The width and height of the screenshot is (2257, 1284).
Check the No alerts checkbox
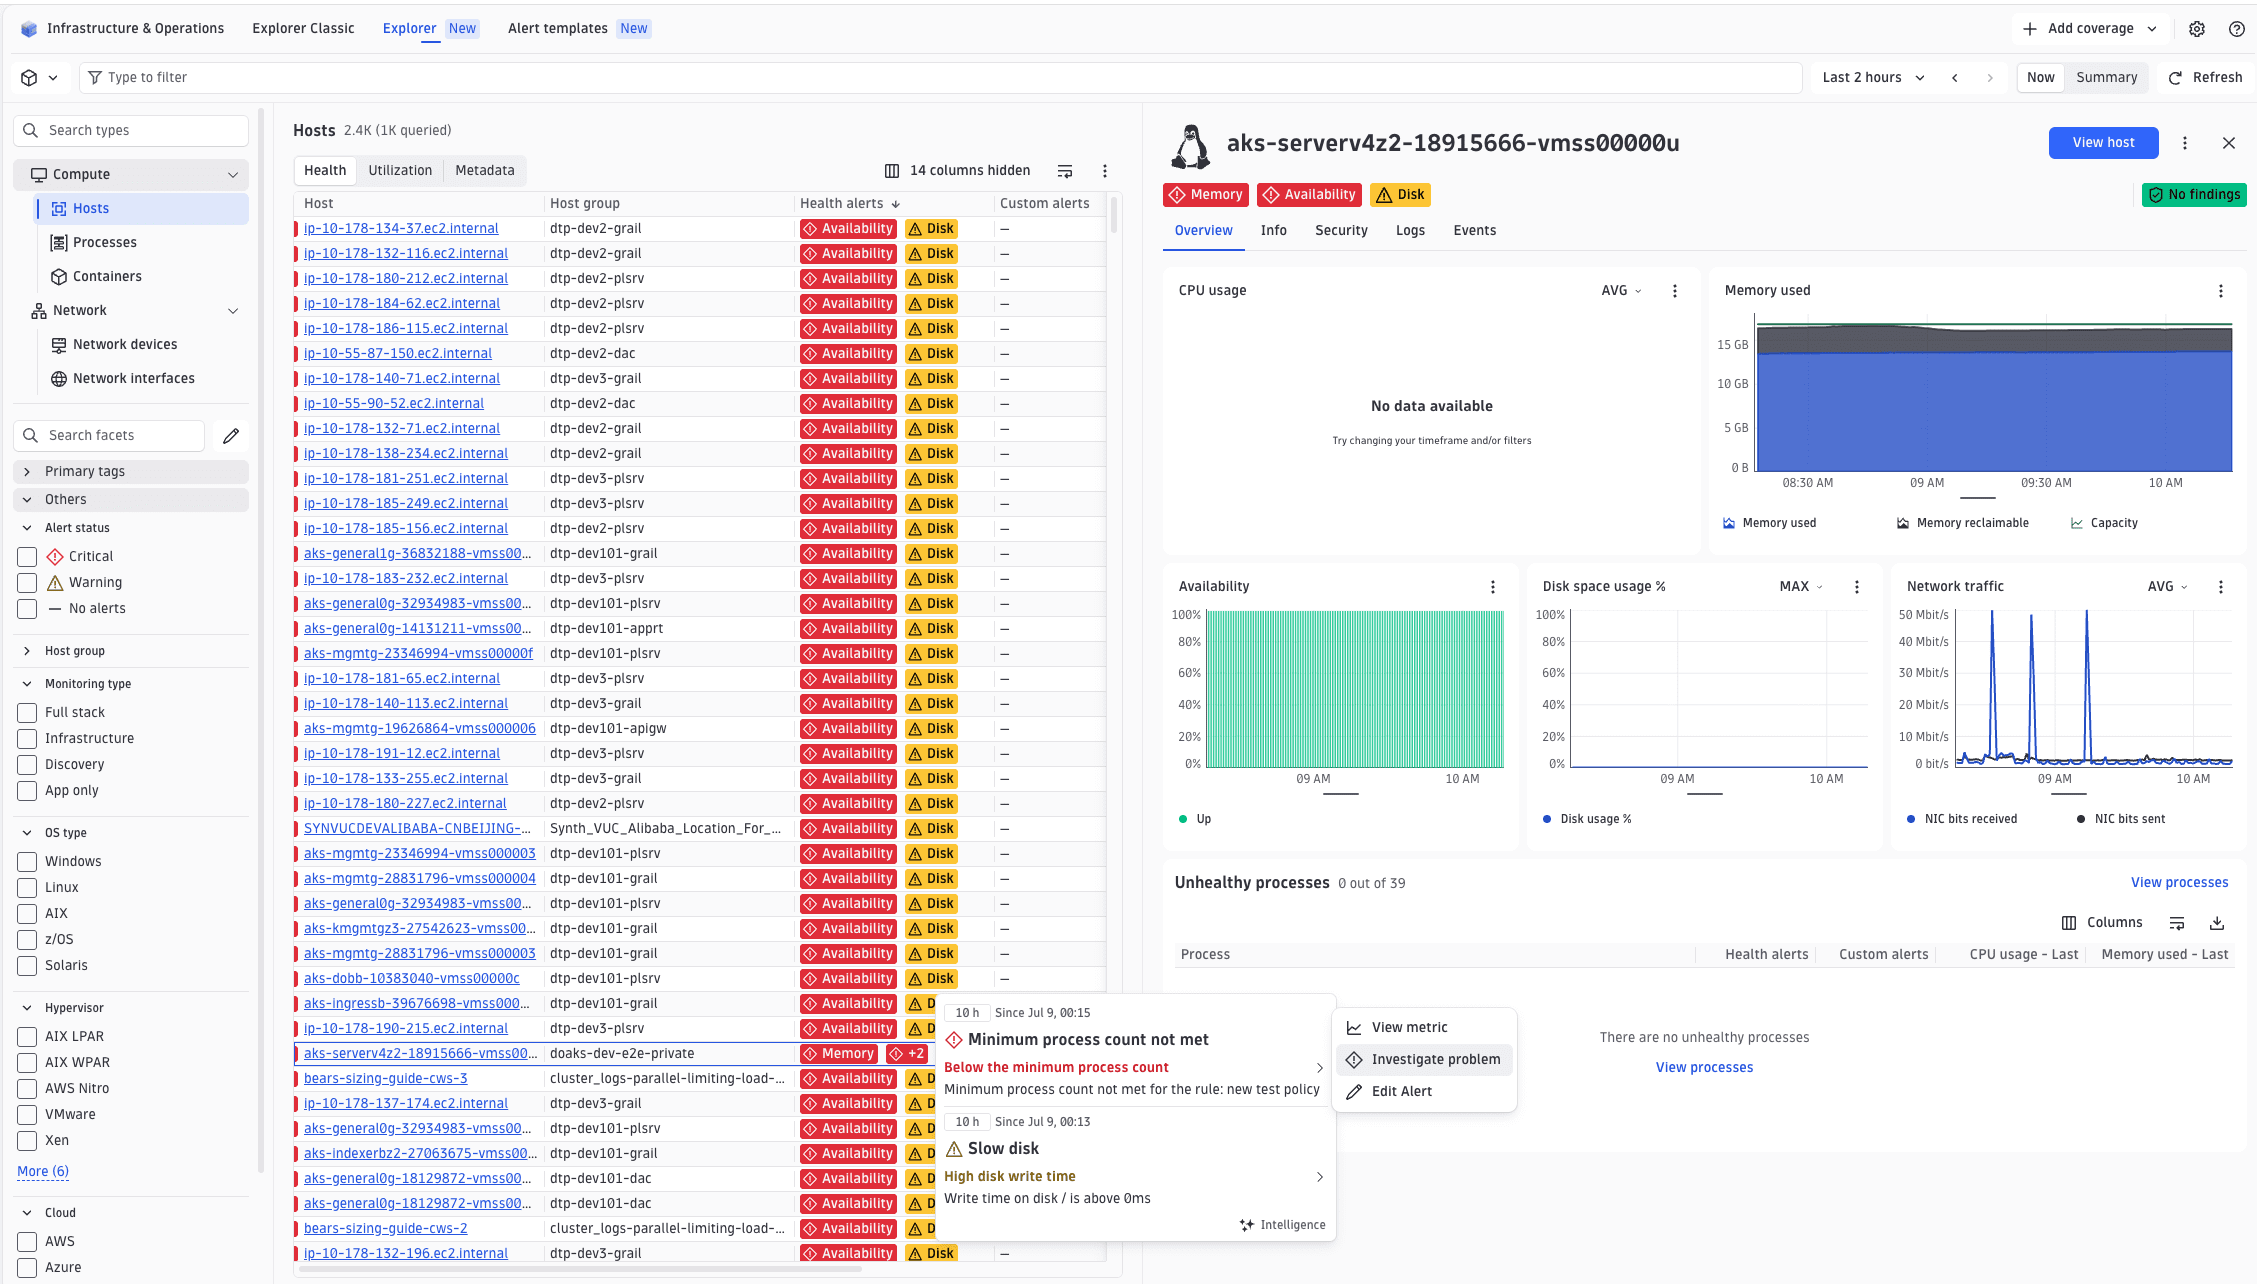point(27,608)
